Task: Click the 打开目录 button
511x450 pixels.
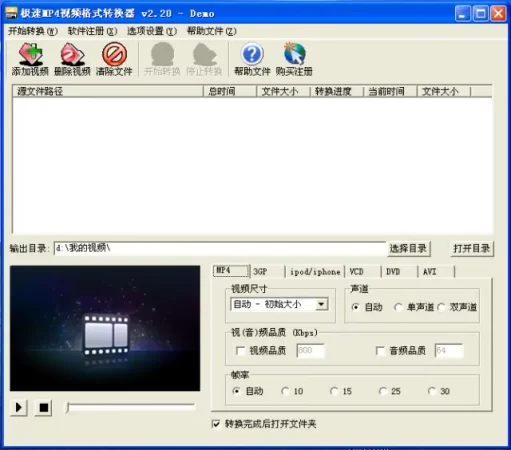Action: click(x=472, y=249)
